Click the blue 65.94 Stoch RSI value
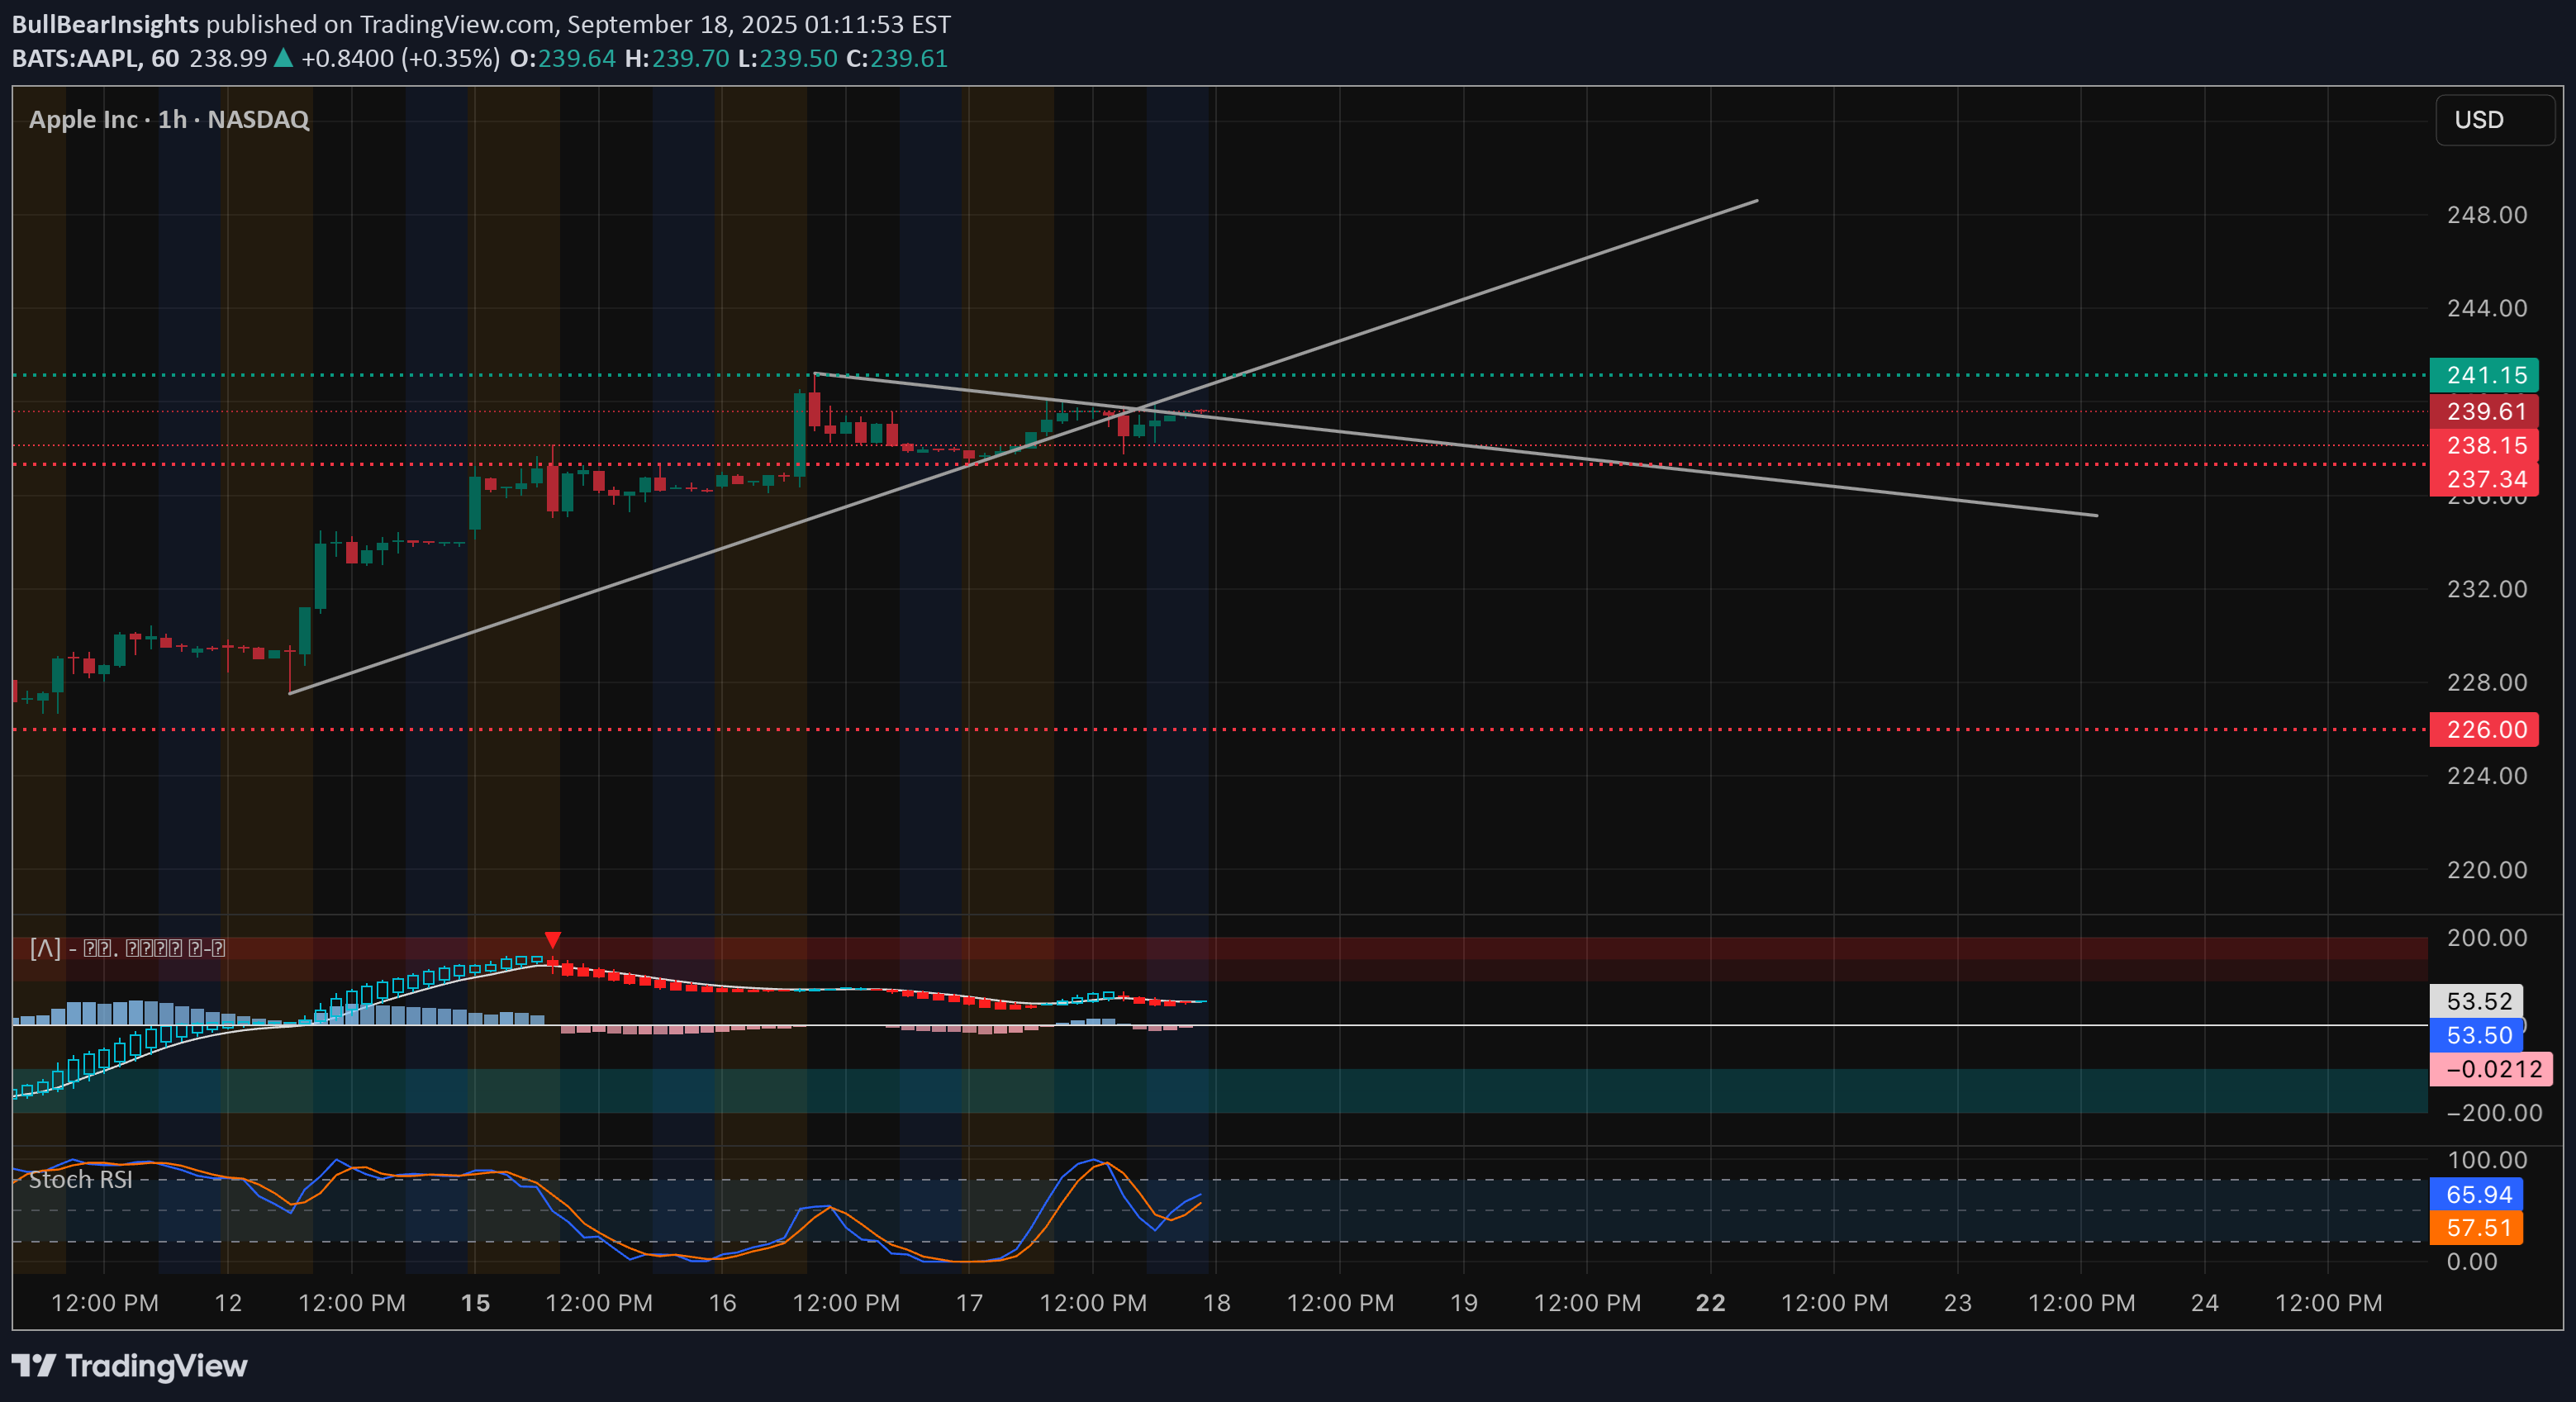 (x=2477, y=1194)
